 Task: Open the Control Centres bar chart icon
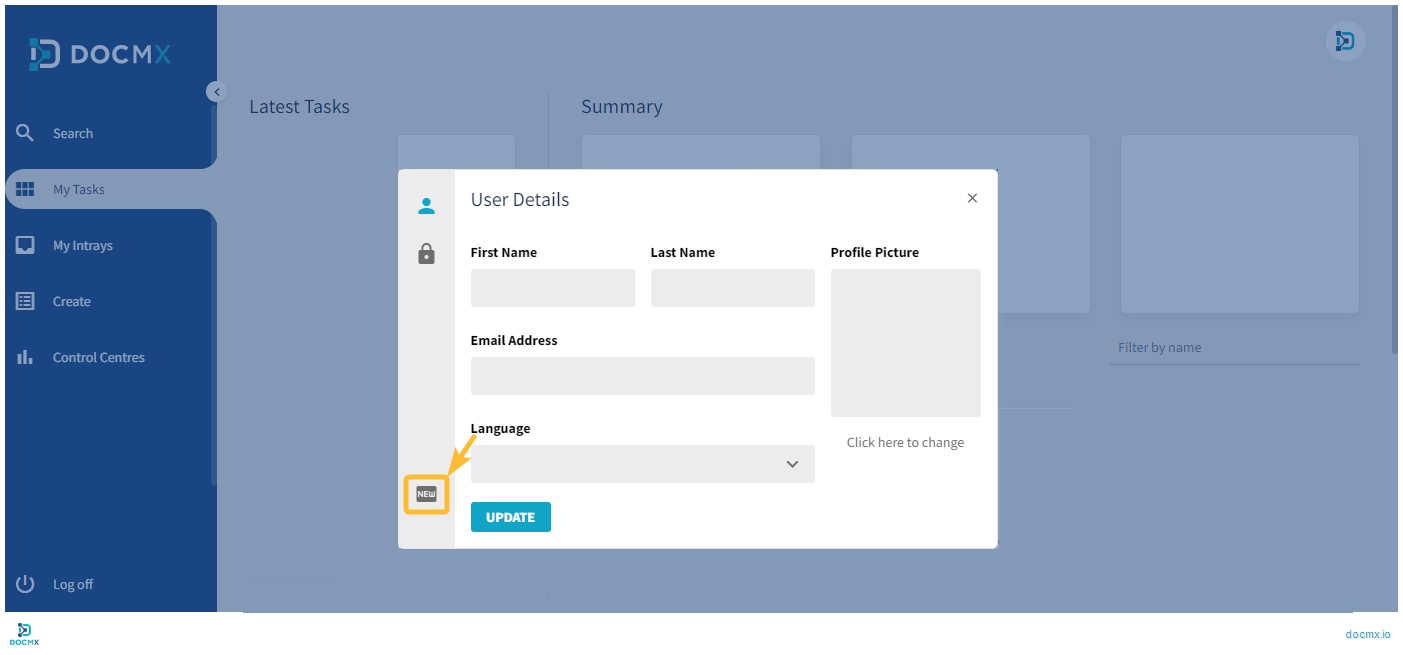[x=25, y=356]
